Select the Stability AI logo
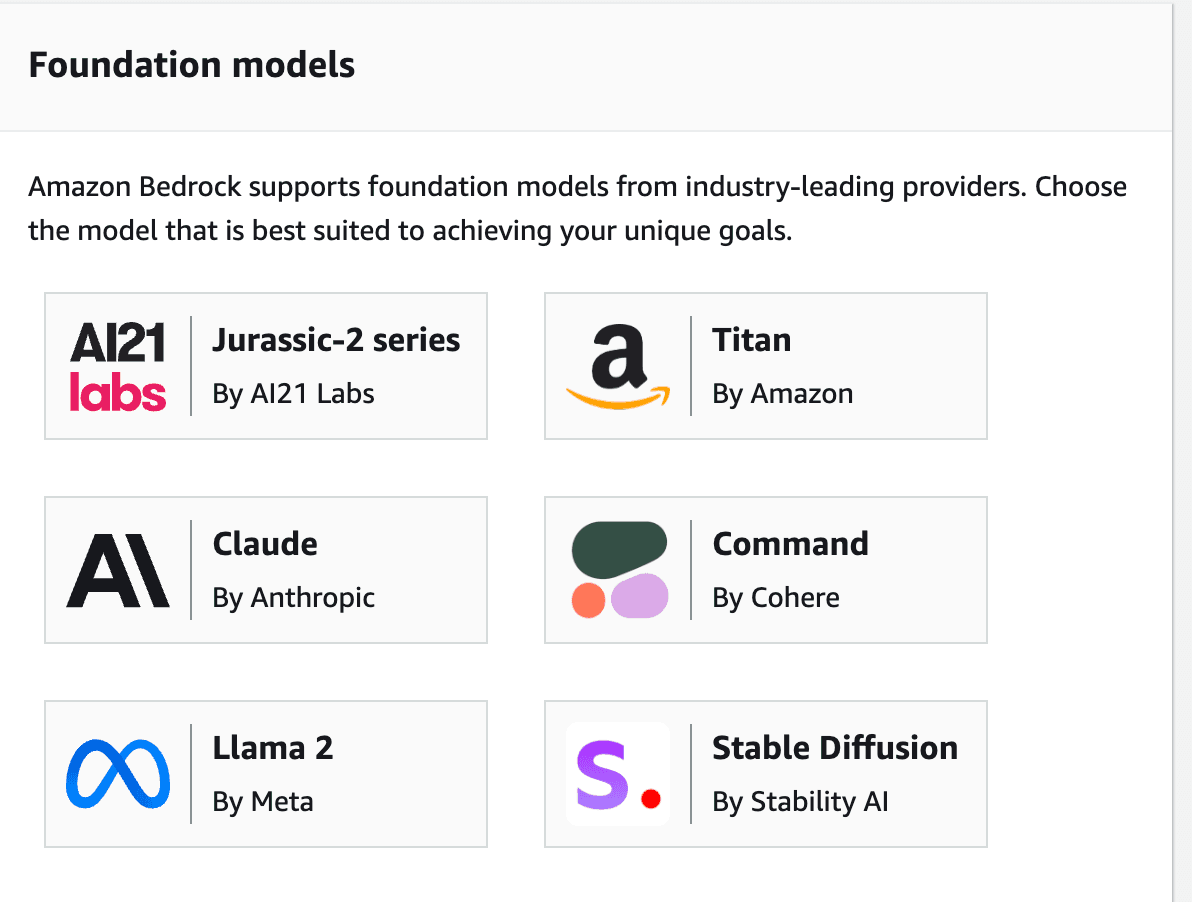1192x902 pixels. [x=617, y=774]
